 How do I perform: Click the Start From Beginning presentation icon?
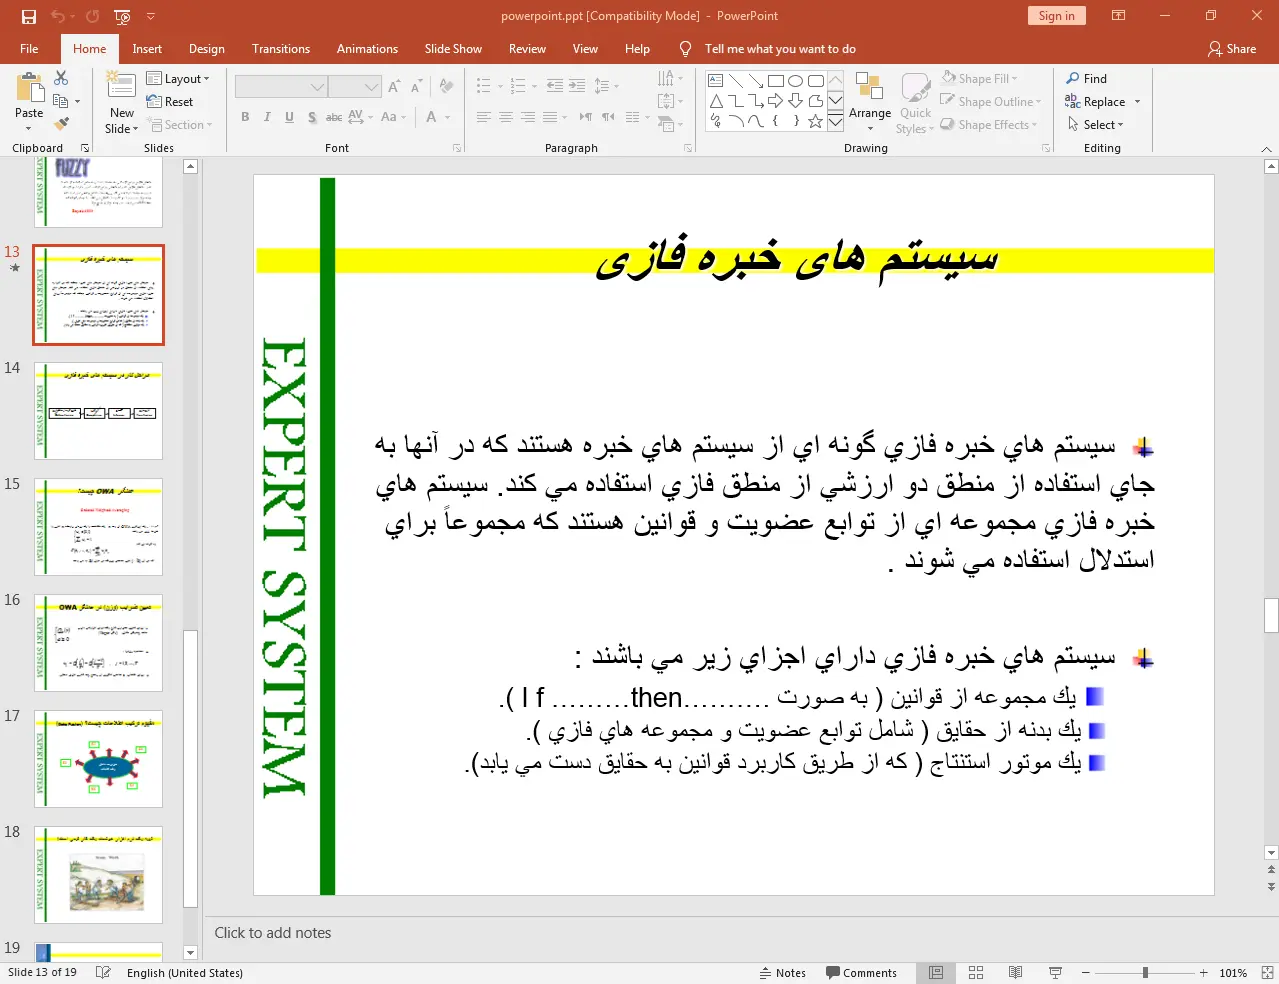(122, 16)
